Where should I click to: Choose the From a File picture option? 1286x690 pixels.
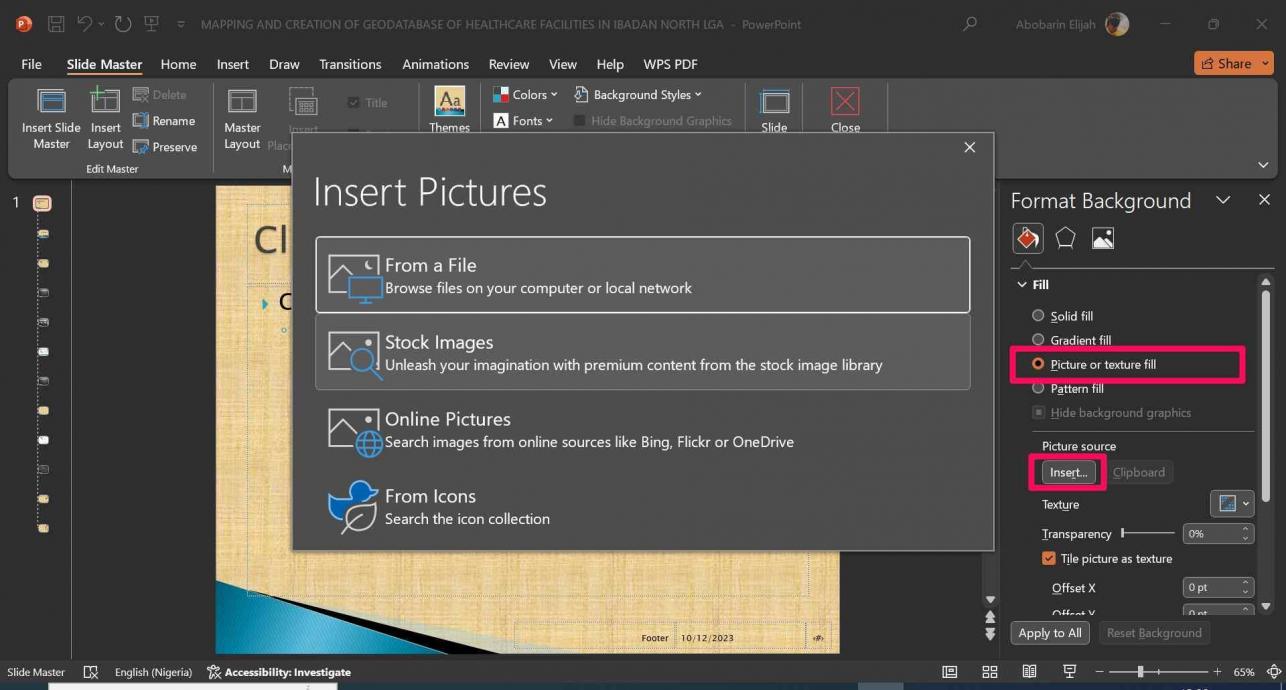(x=642, y=275)
